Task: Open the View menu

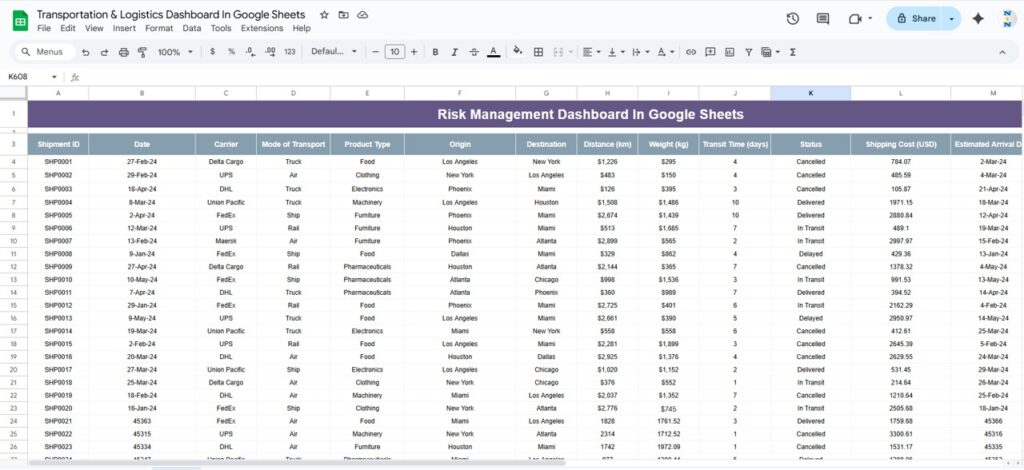Action: 94,28
